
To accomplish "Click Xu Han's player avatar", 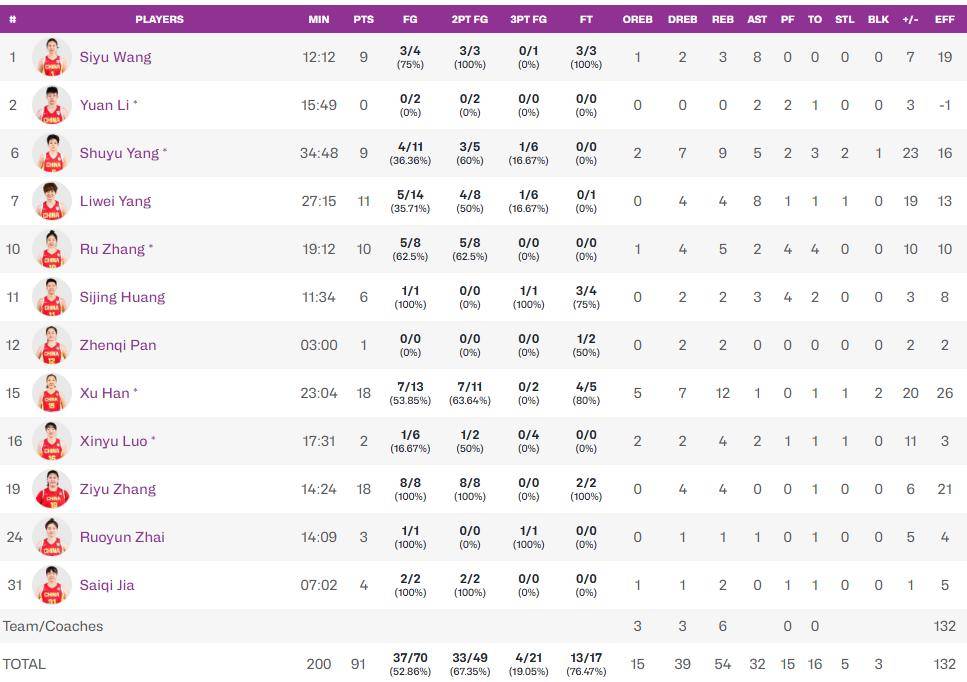I will (51, 393).
